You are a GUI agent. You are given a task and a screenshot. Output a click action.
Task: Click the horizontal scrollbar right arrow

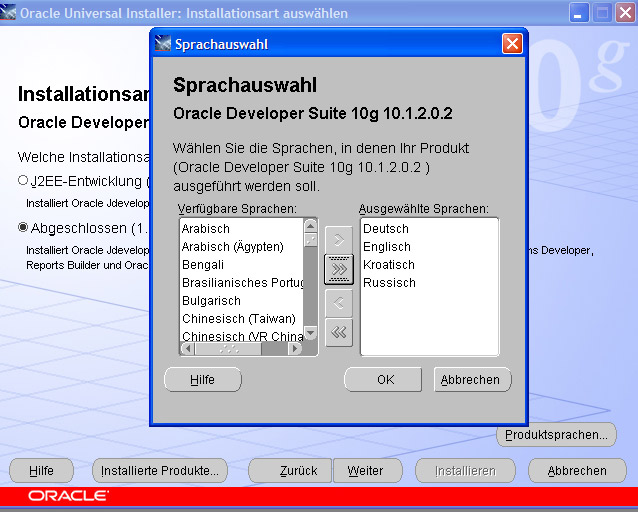click(x=295, y=348)
